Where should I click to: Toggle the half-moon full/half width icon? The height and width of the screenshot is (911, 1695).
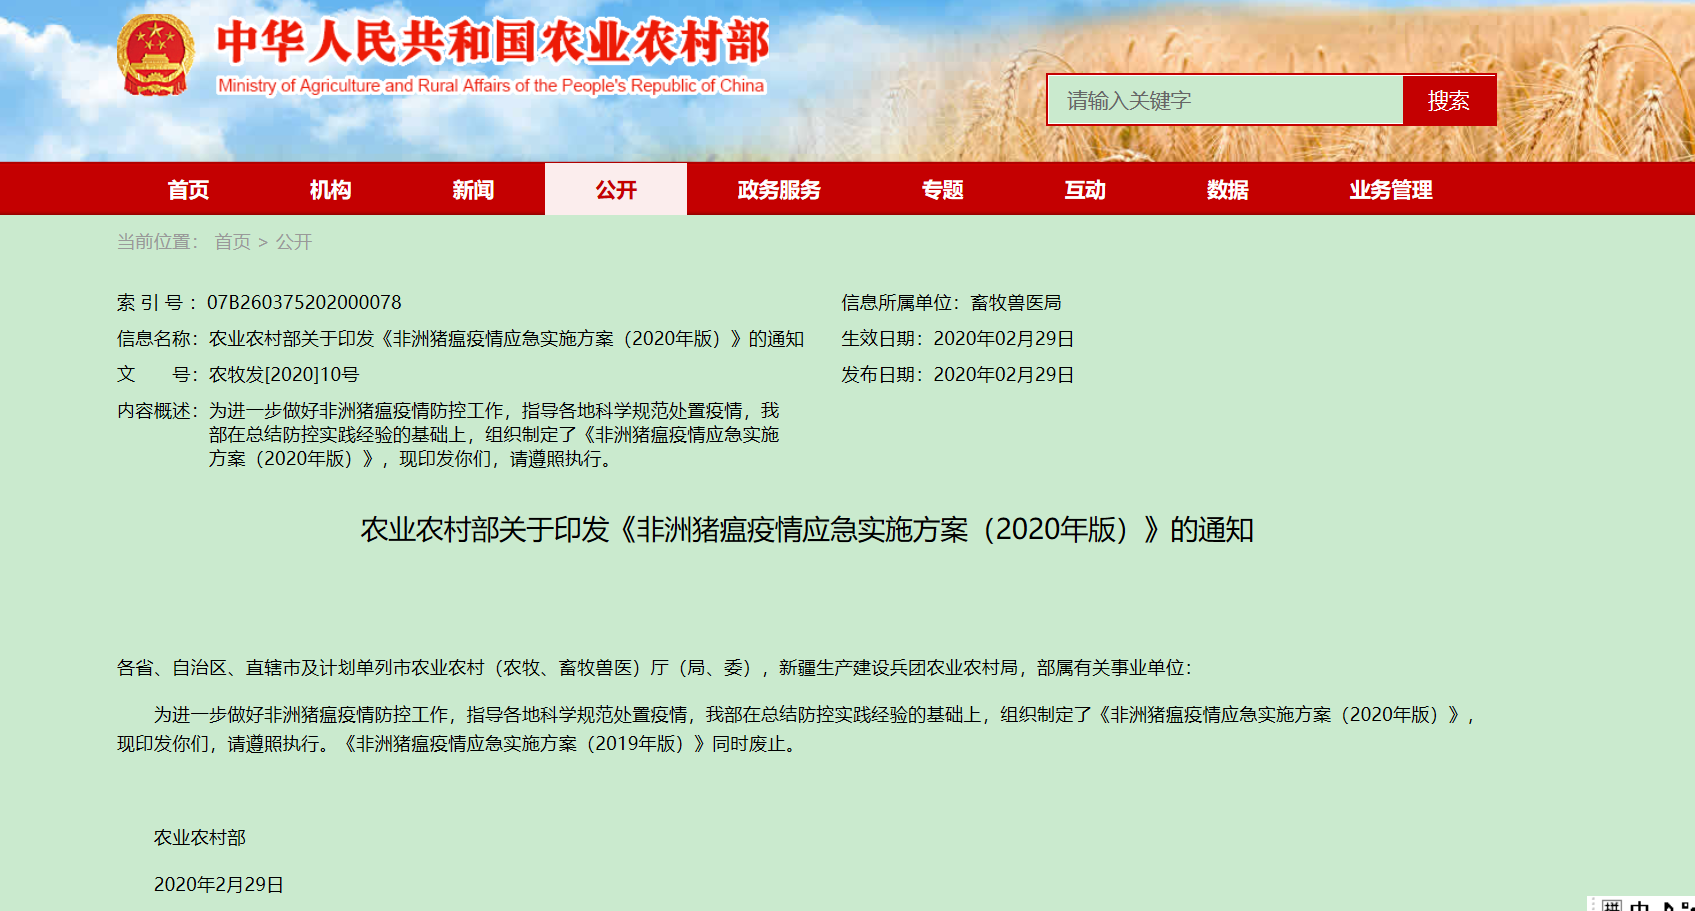click(x=1667, y=906)
